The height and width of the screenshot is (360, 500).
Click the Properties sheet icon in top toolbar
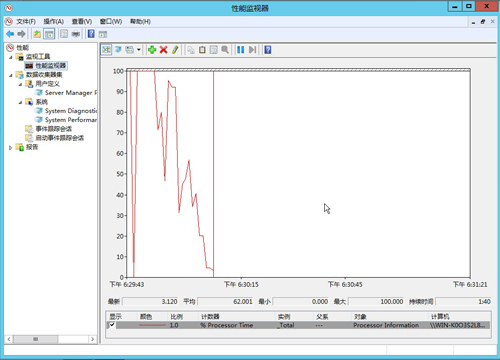[x=64, y=34]
